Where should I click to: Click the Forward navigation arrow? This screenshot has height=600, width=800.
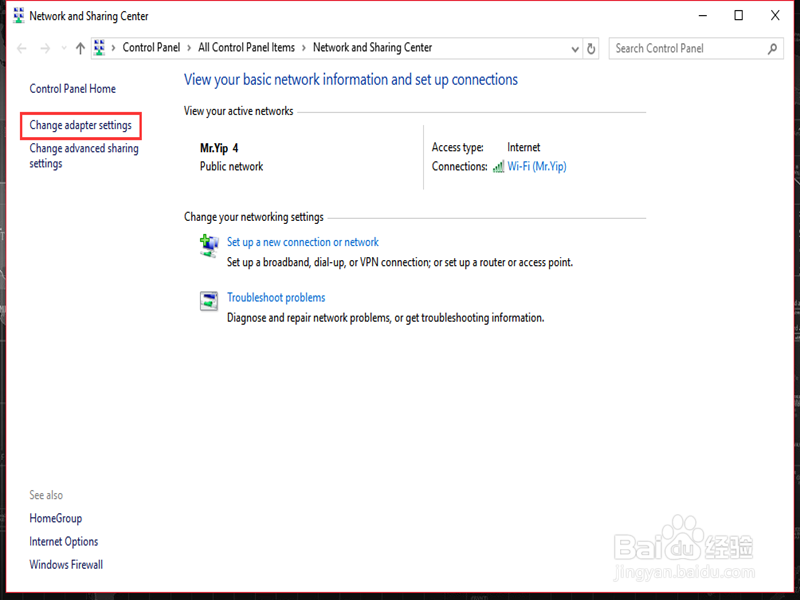coord(45,48)
